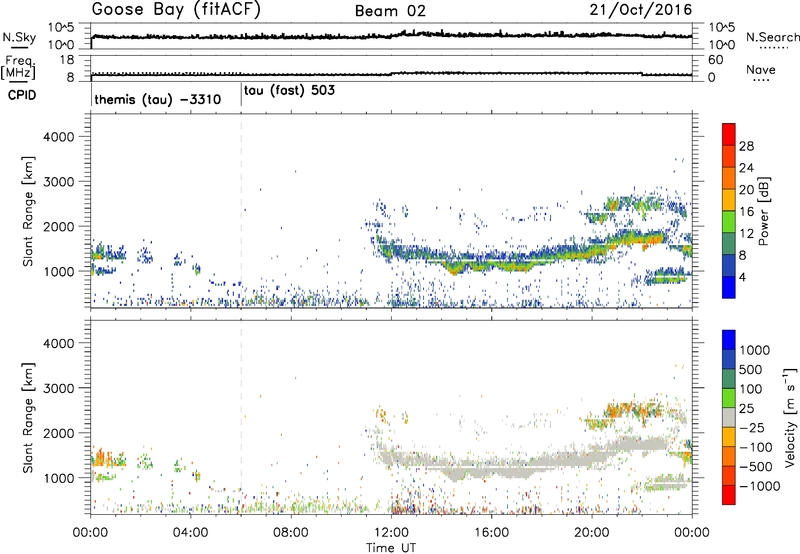Click the "themis (tau) -3310" CPID text
This screenshot has height=554, width=800.
(x=158, y=99)
